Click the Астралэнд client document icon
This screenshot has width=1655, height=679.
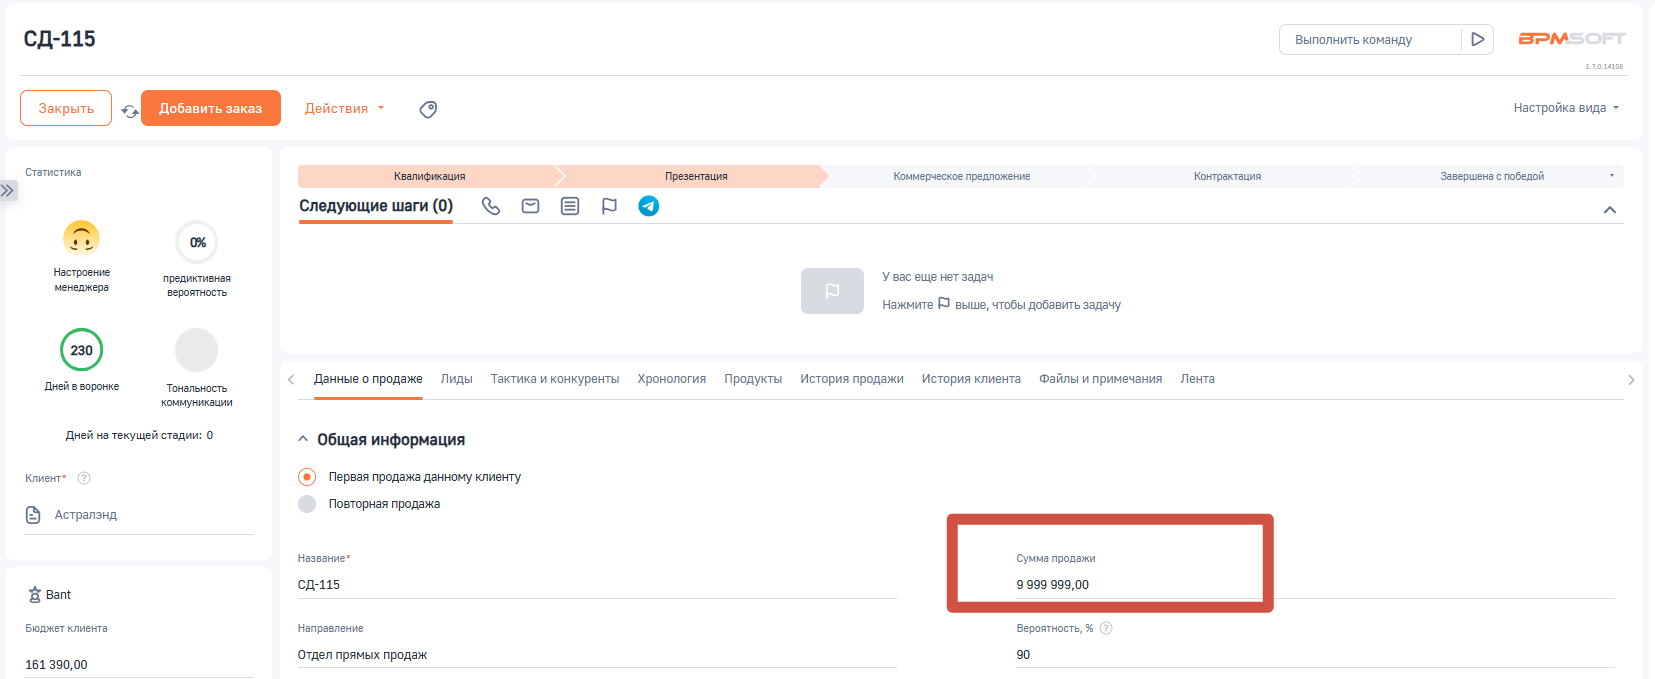[x=33, y=515]
